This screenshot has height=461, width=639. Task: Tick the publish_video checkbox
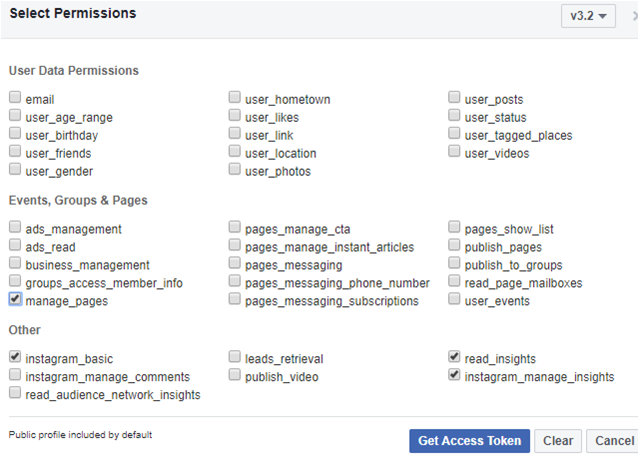(235, 375)
